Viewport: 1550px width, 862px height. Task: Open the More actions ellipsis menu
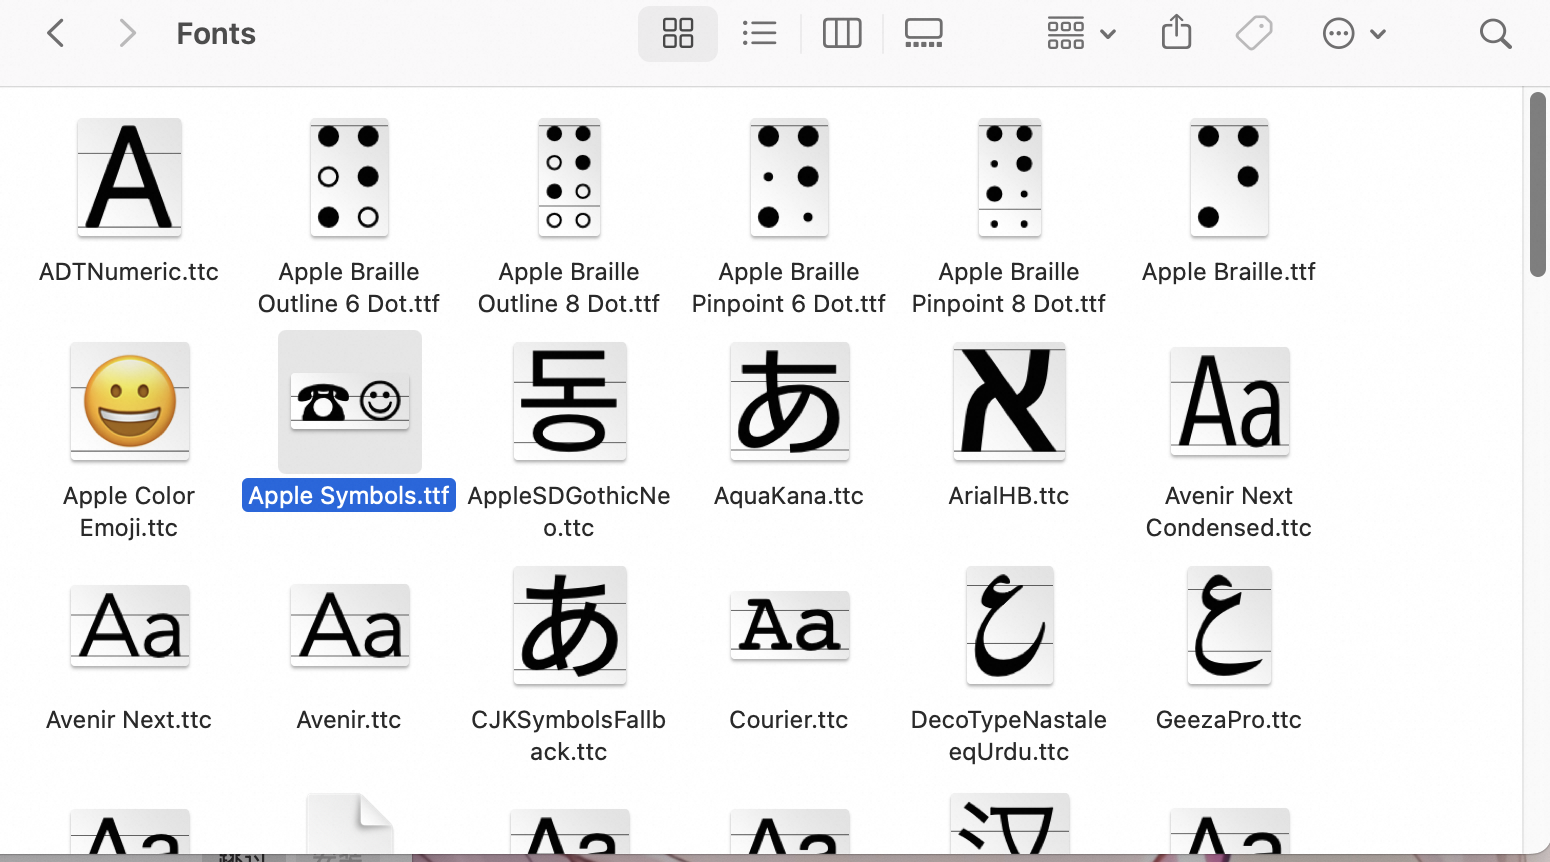coord(1354,33)
